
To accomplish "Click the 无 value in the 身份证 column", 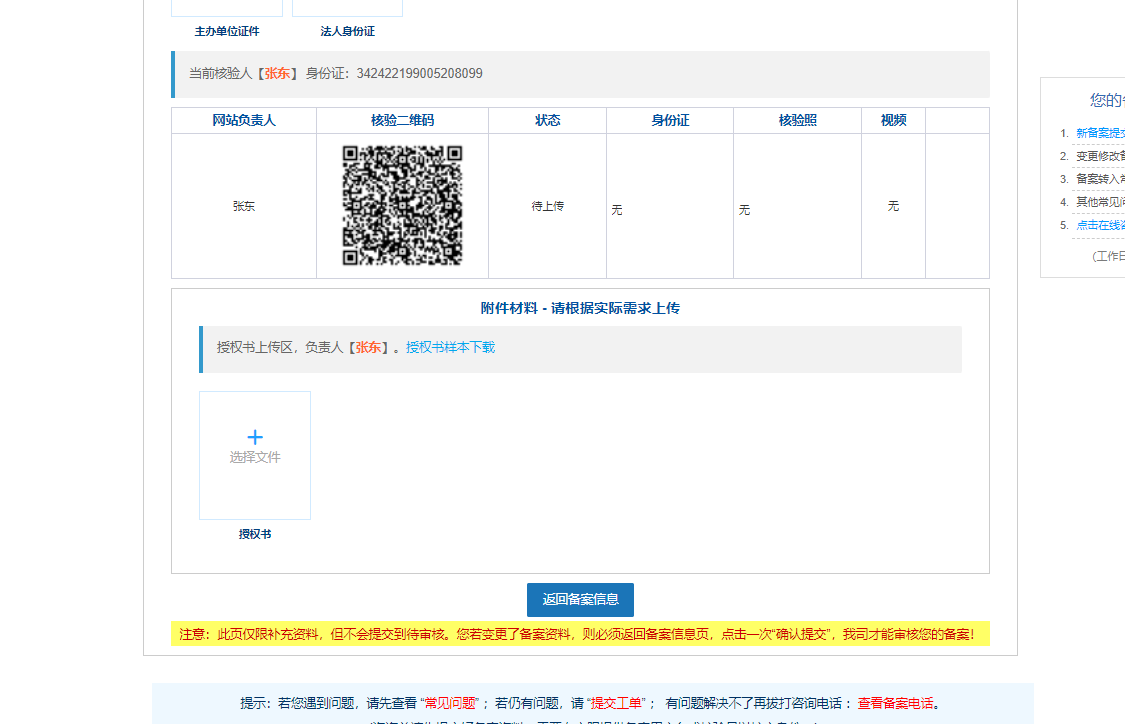I will [616, 210].
